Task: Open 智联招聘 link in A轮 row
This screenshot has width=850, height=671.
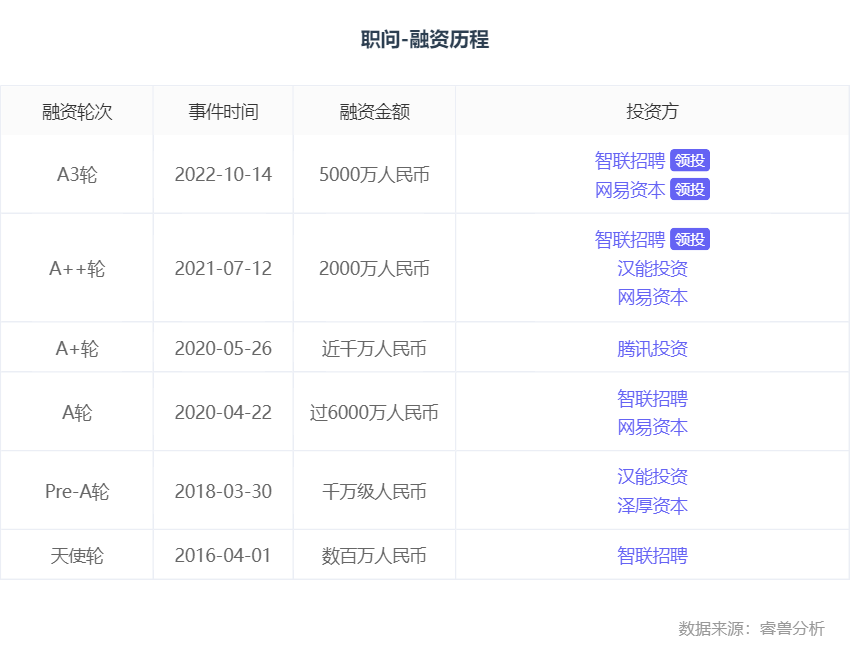Action: pyautogui.click(x=652, y=398)
